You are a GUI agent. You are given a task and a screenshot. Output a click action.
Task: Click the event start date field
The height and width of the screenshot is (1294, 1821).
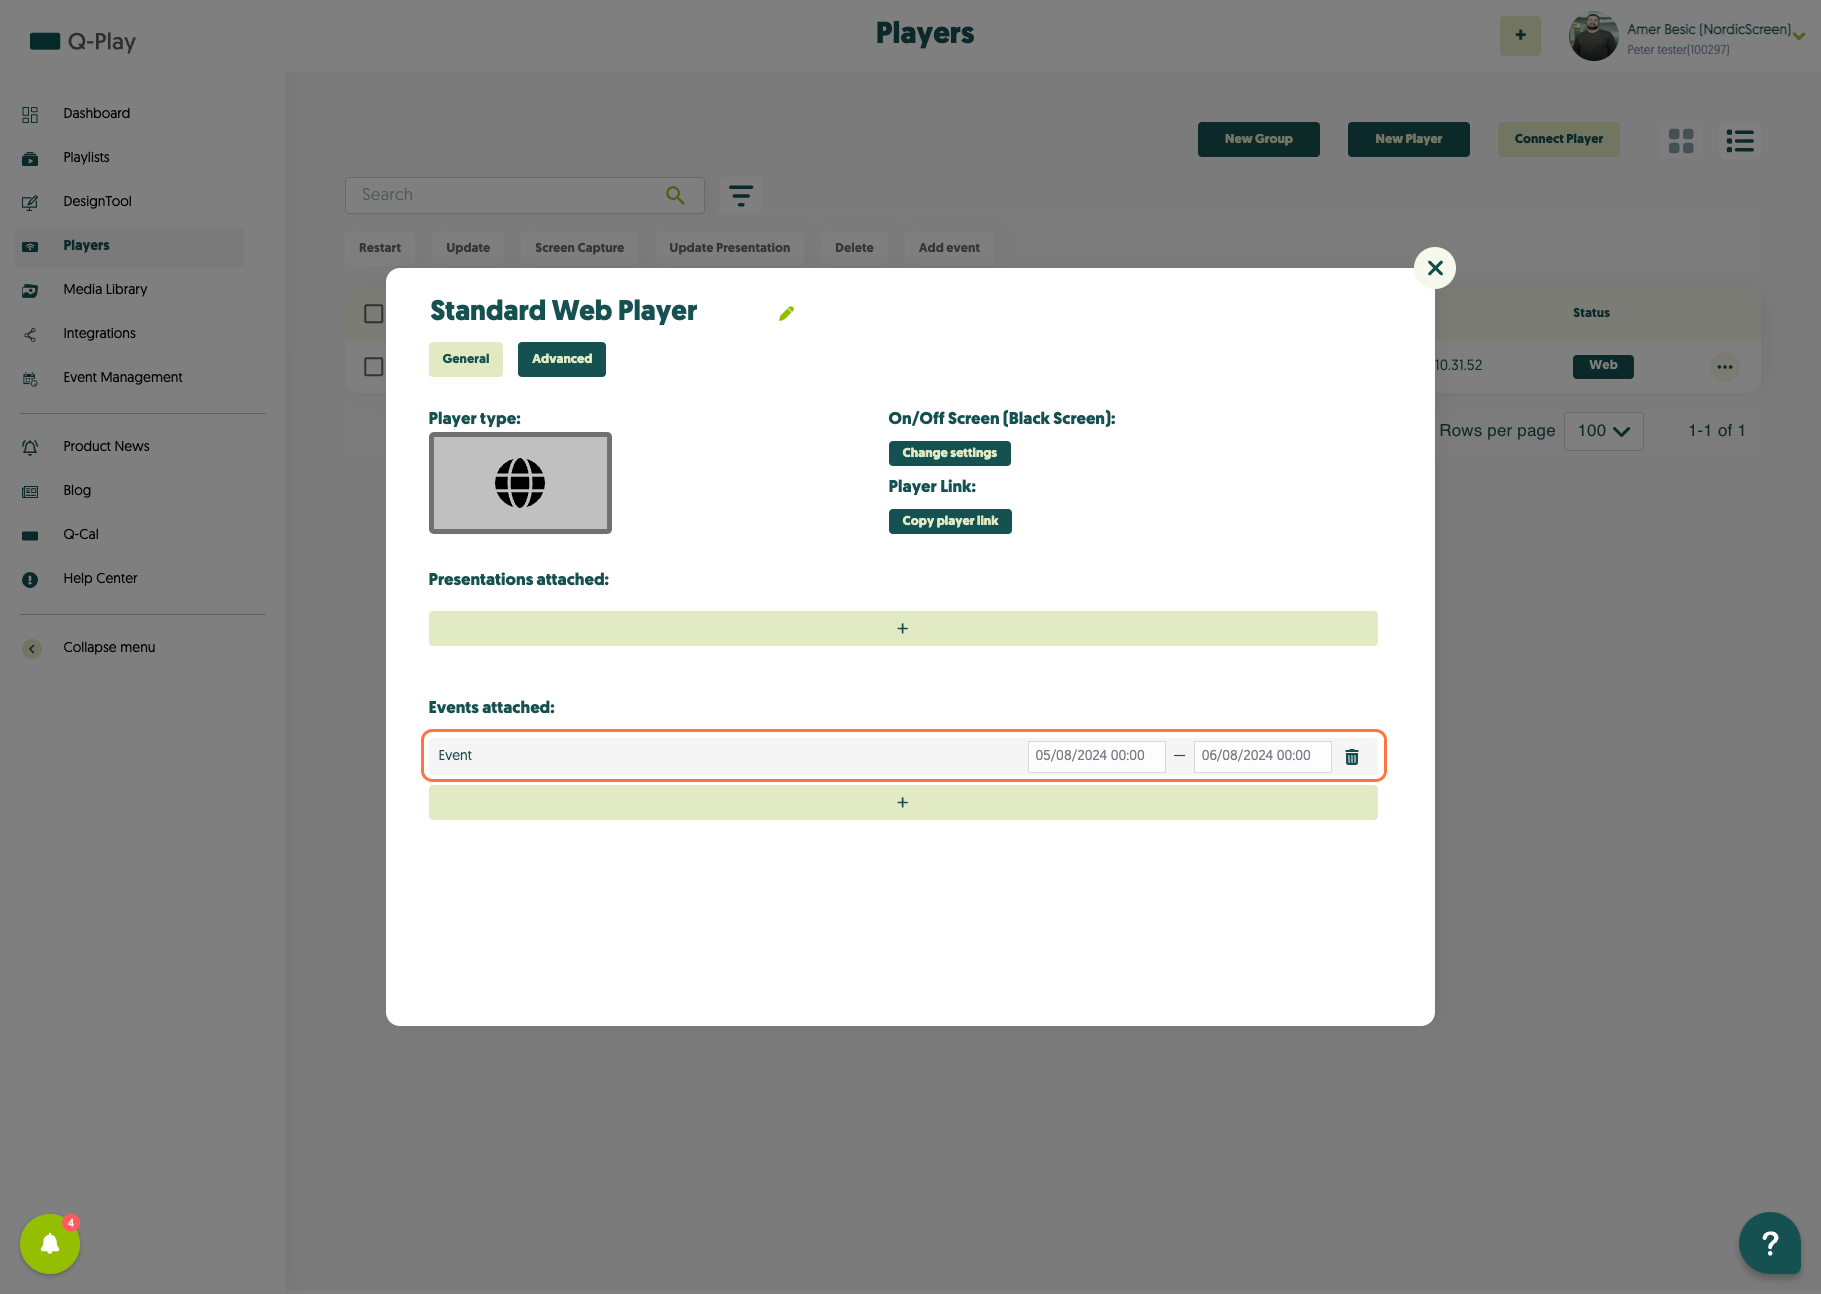click(1097, 756)
